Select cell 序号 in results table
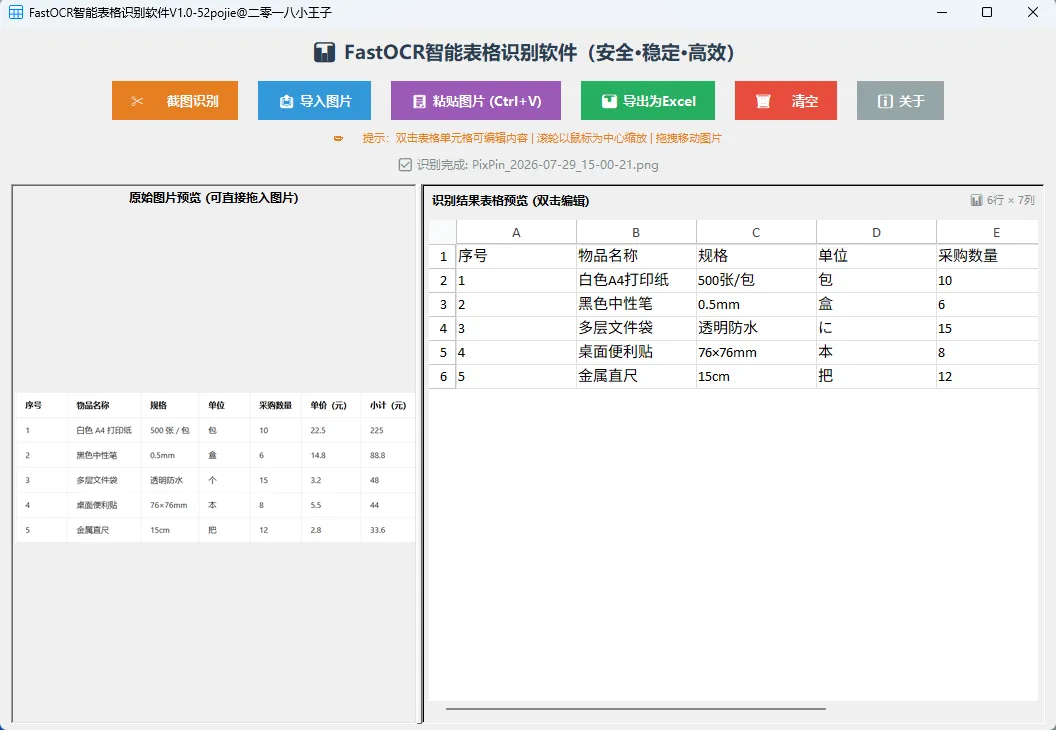This screenshot has height=730, width=1056. click(517, 257)
